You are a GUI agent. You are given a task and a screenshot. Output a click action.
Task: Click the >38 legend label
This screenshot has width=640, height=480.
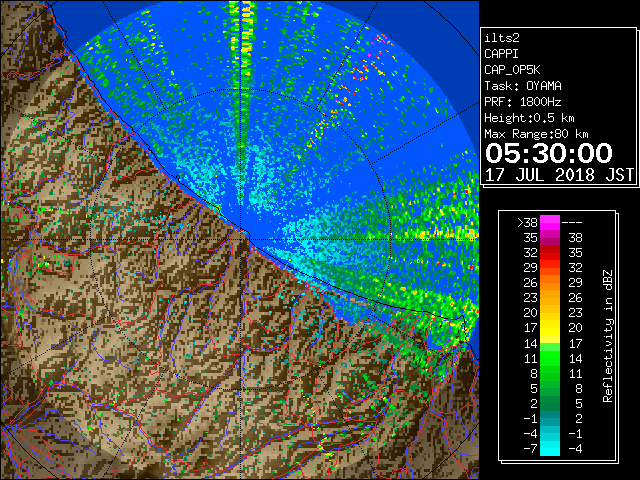(x=527, y=222)
